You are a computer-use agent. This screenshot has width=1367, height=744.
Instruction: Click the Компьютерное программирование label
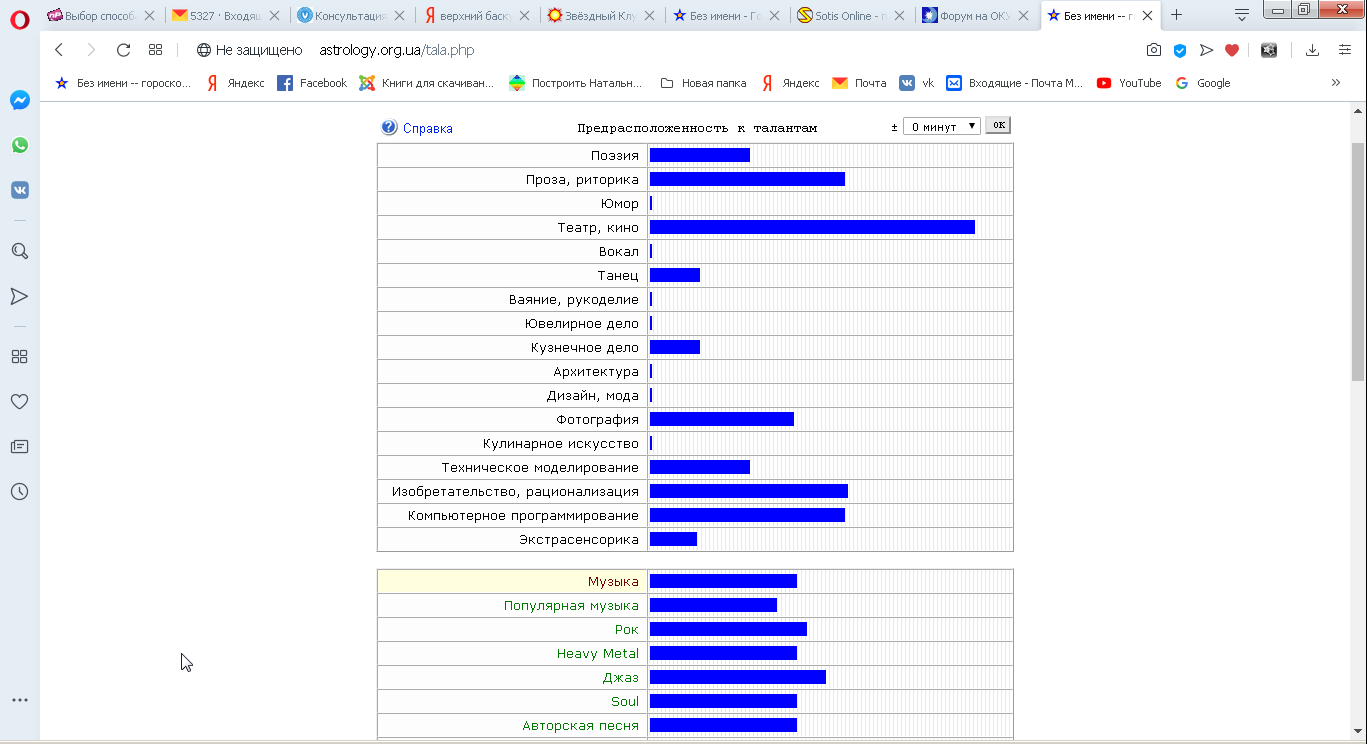click(523, 515)
